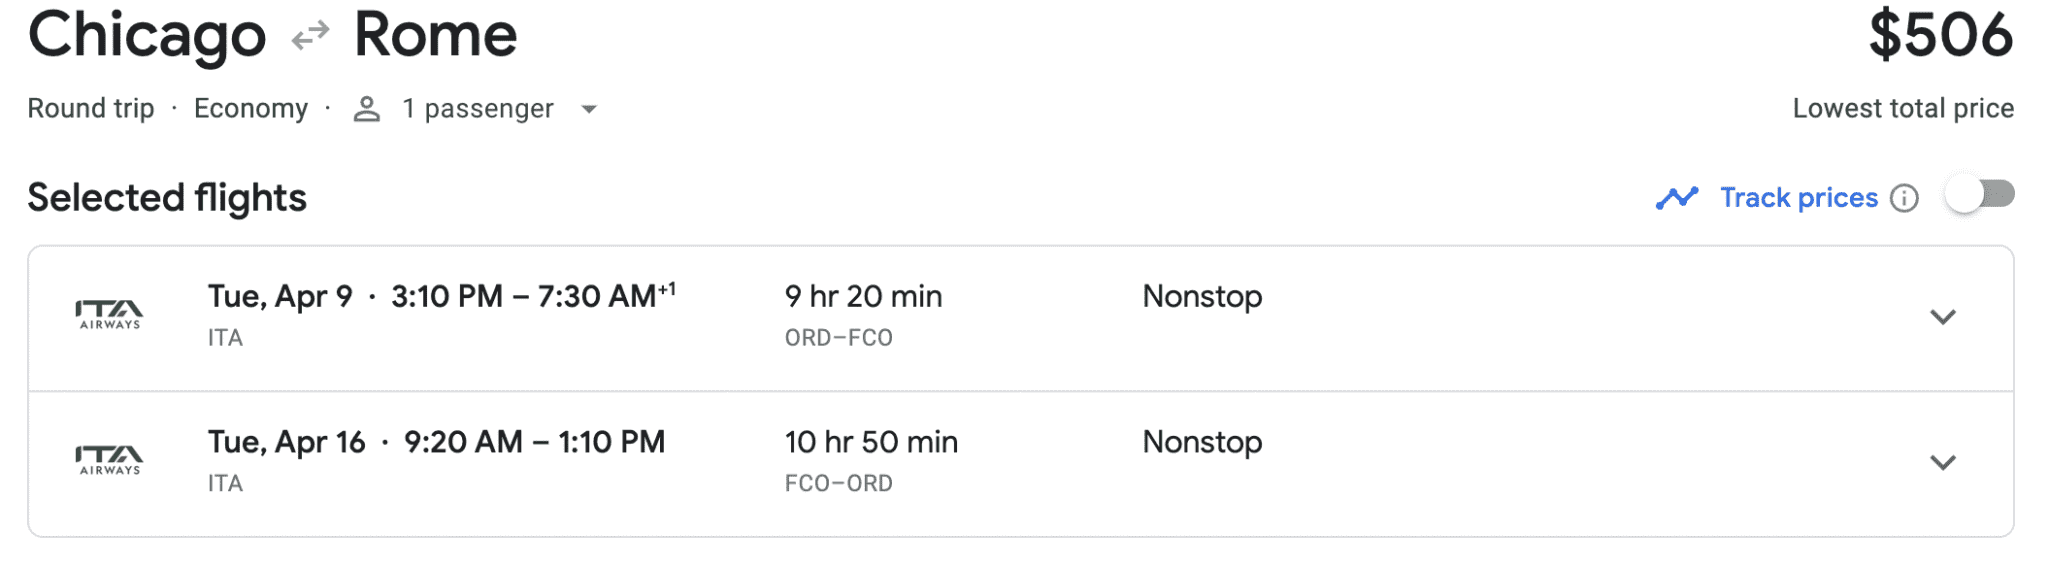Enable the Track prices toggle

[1979, 194]
